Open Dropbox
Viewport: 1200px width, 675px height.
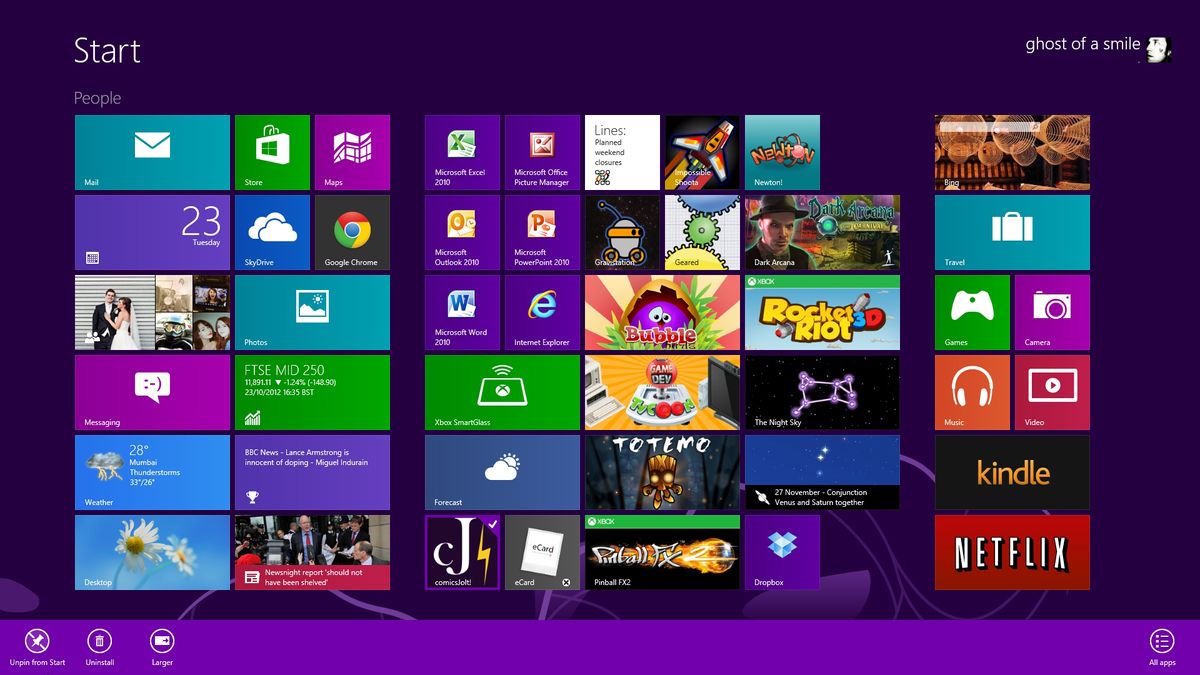(782, 552)
